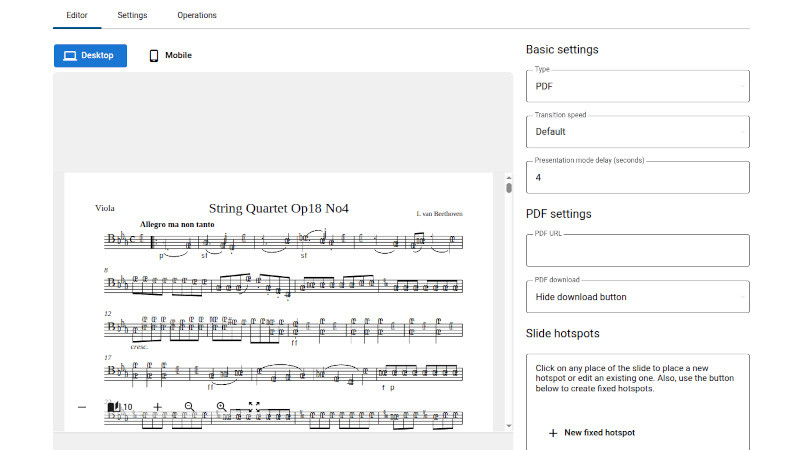Open the Settings tab

click(x=132, y=15)
